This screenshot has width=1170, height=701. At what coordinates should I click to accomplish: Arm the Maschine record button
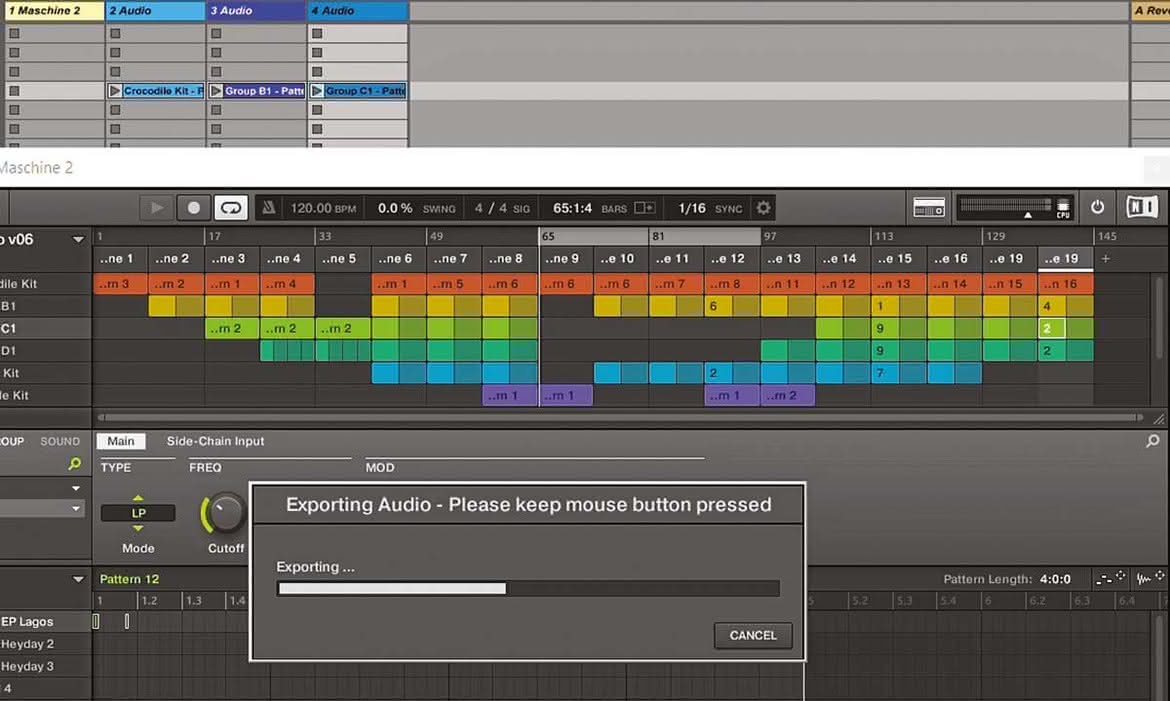(193, 208)
